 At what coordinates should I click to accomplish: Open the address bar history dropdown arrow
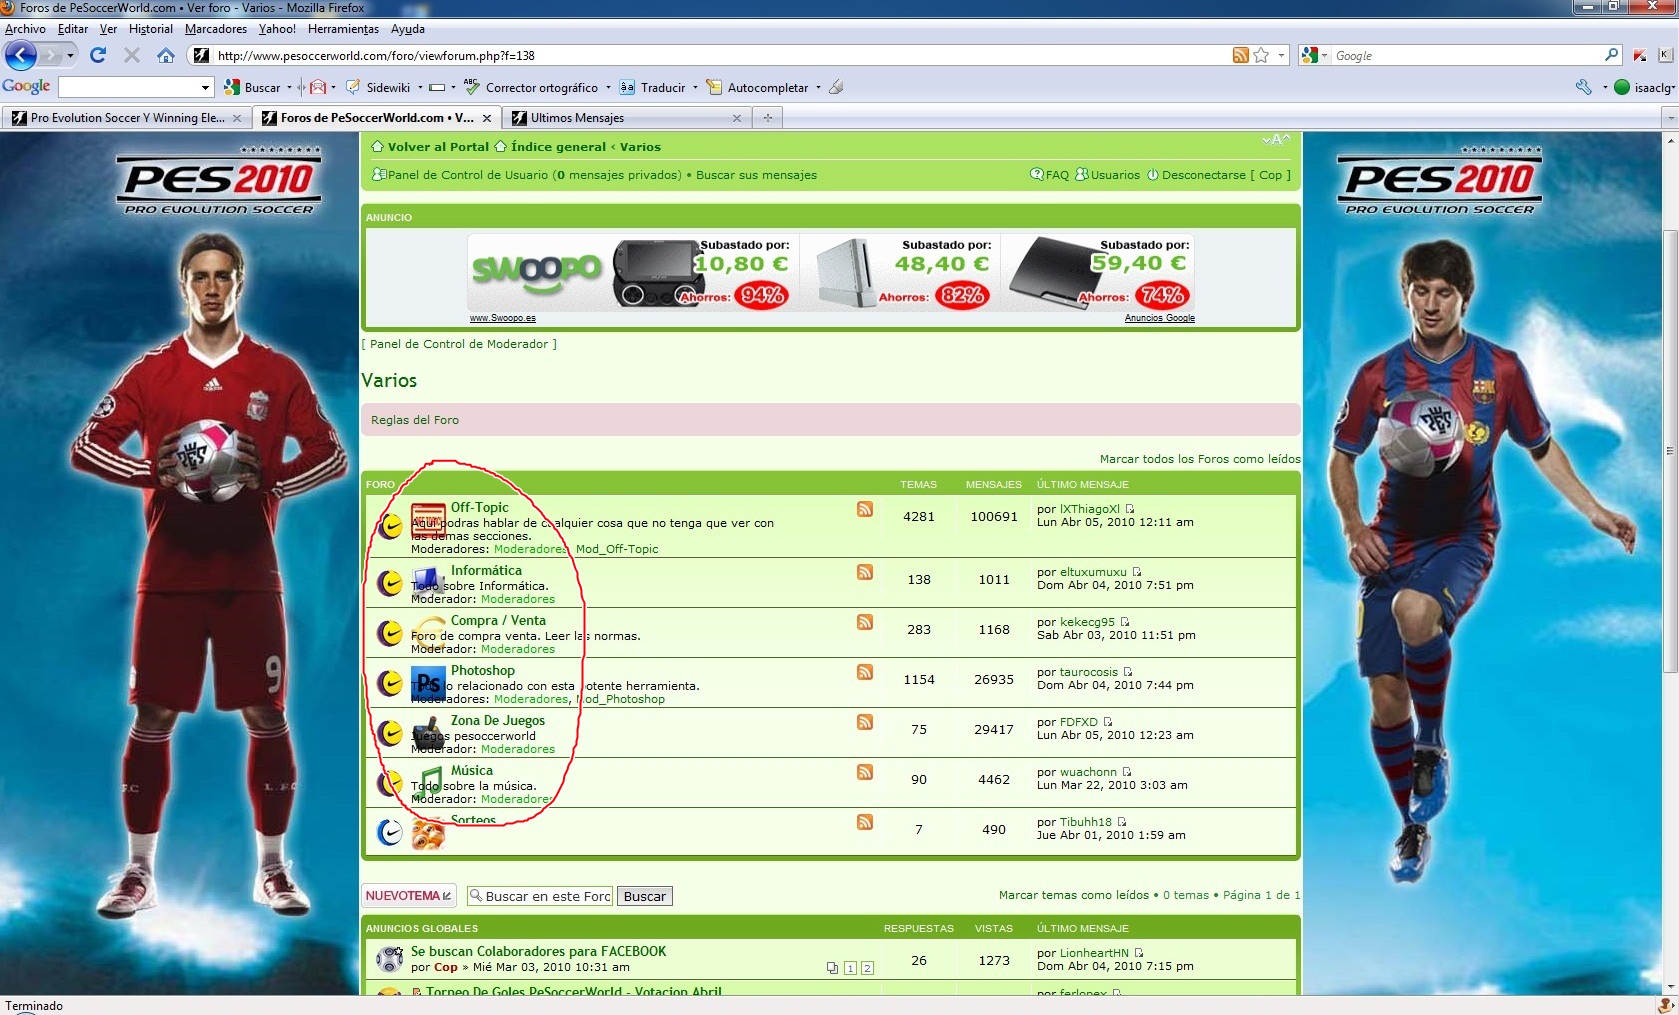coord(1281,55)
